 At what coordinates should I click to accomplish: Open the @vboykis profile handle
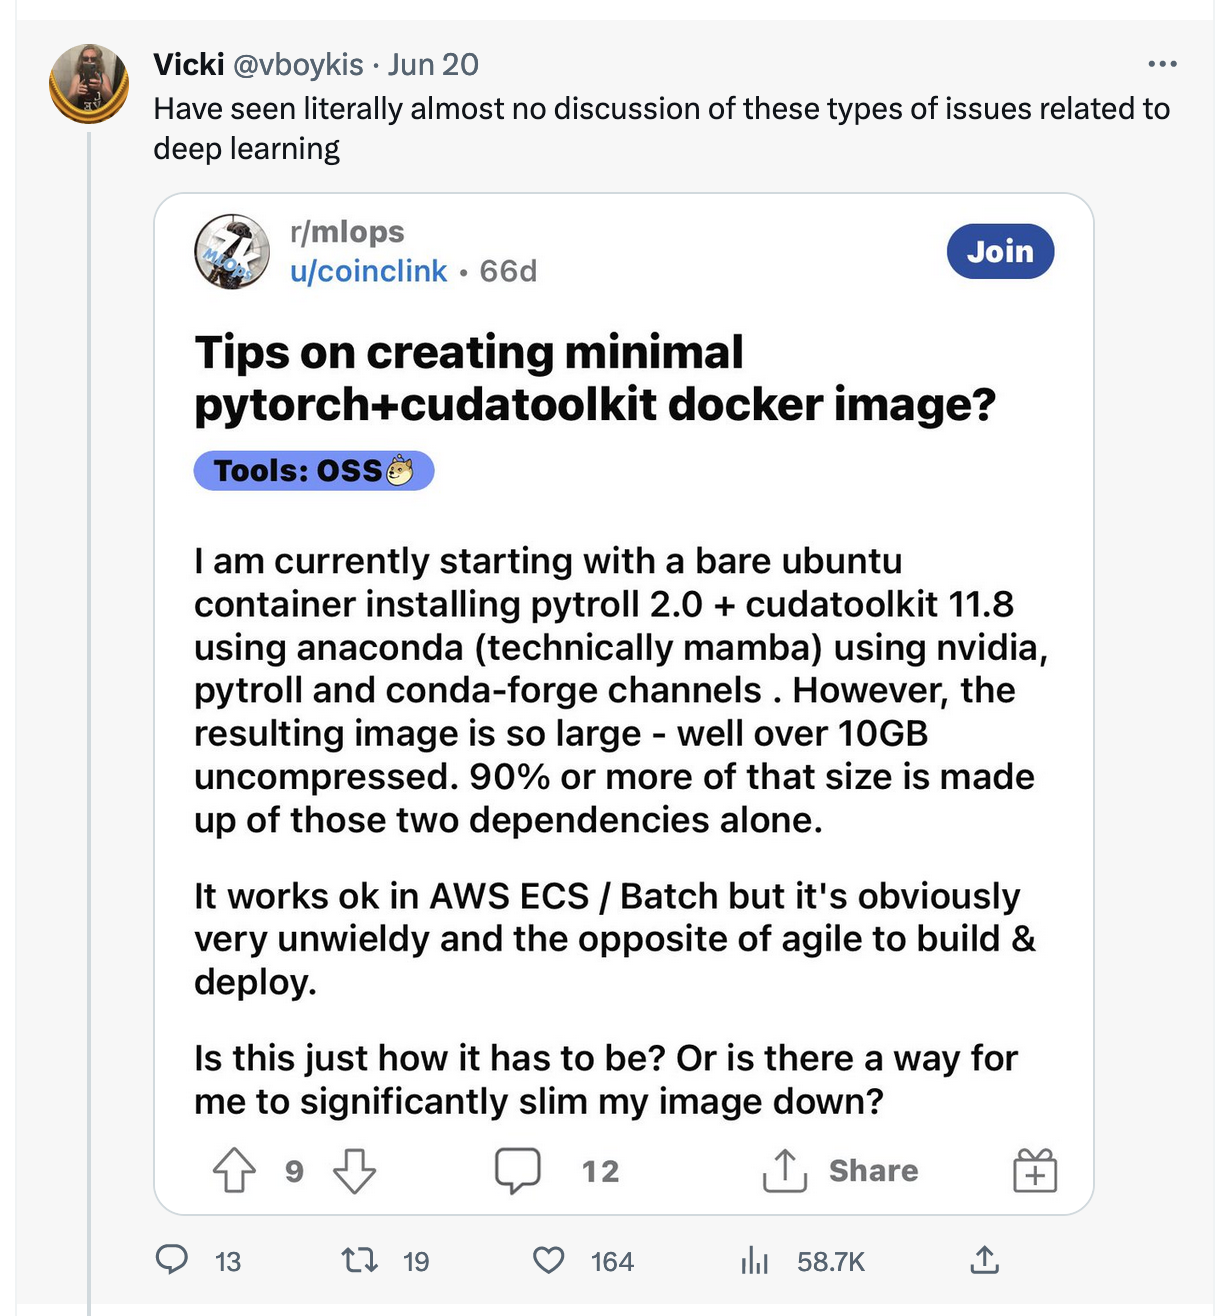click(x=298, y=64)
